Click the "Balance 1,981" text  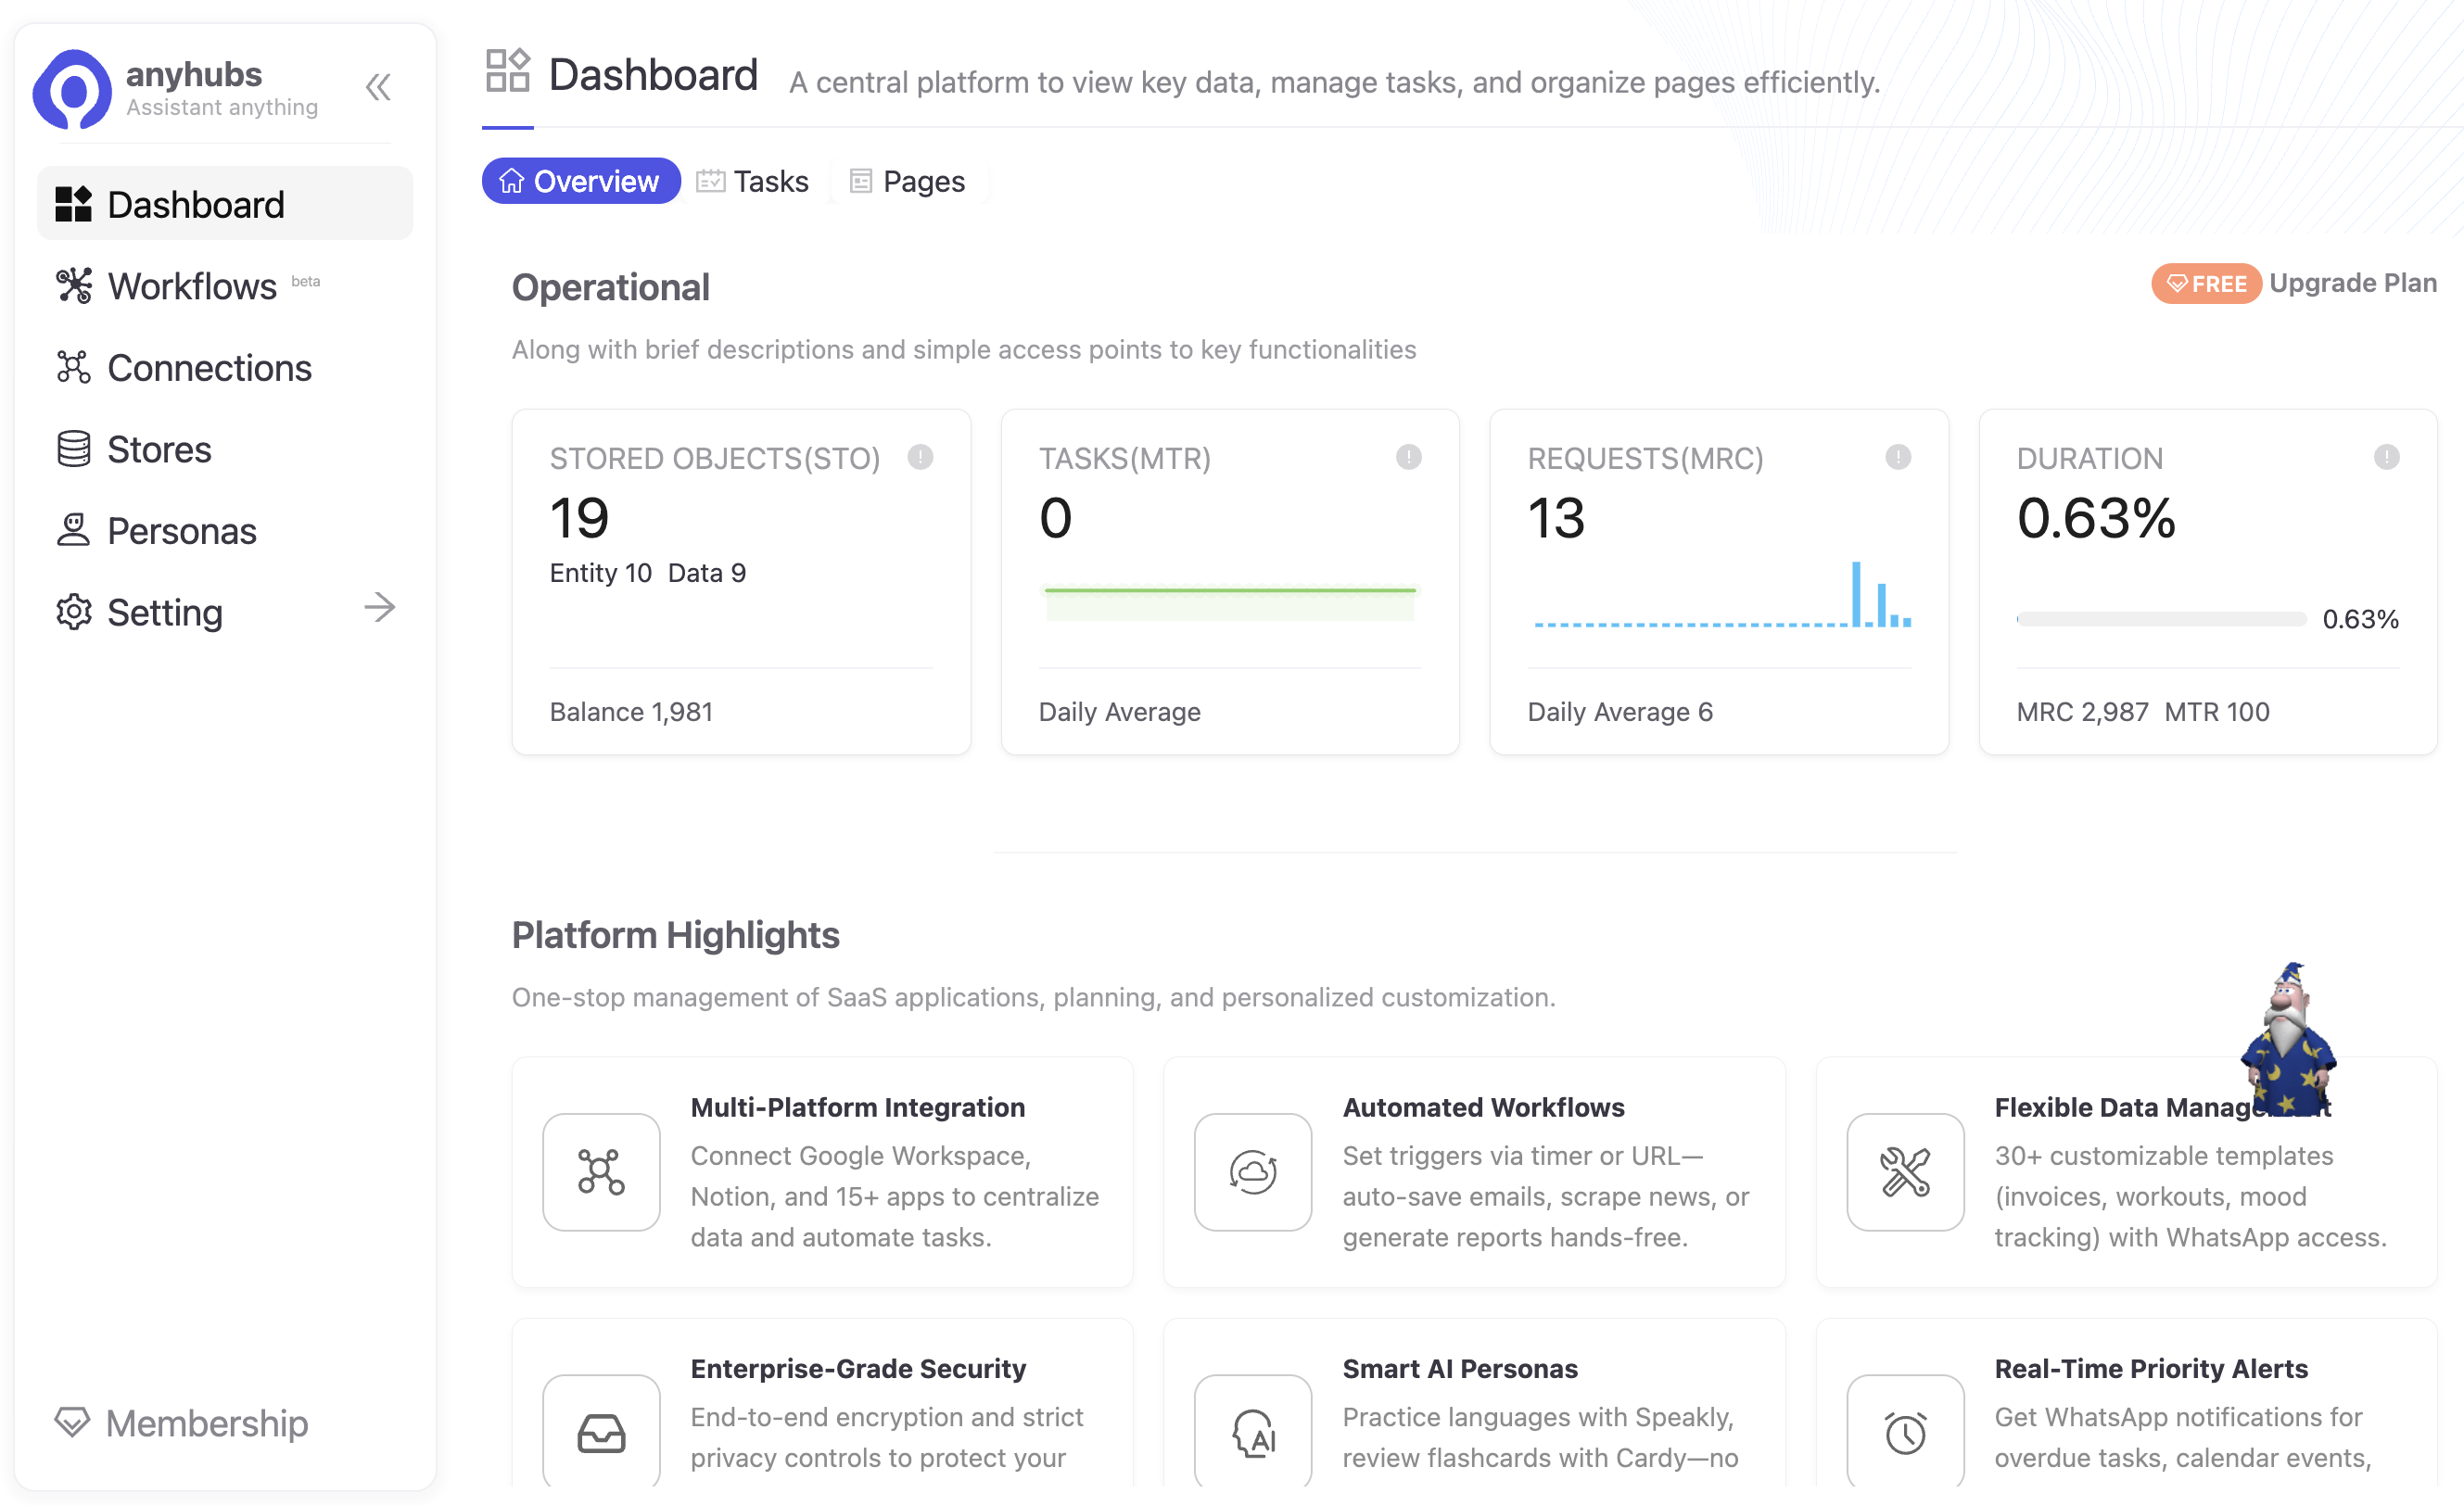(x=631, y=712)
